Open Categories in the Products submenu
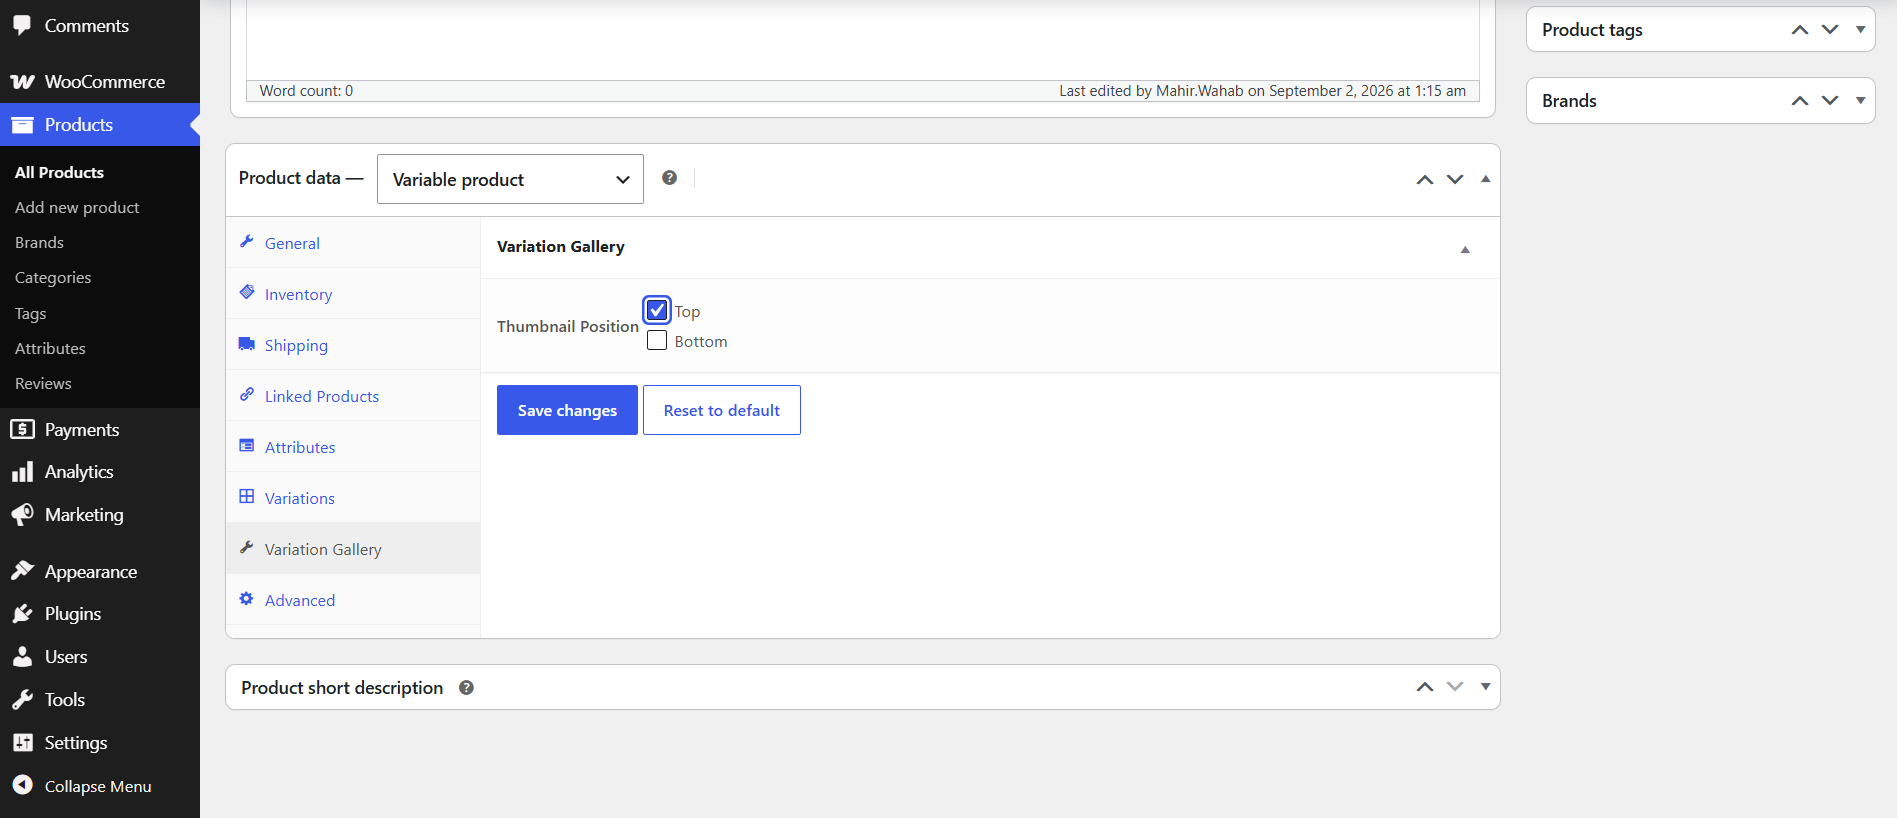Image resolution: width=1897 pixels, height=818 pixels. tap(53, 278)
